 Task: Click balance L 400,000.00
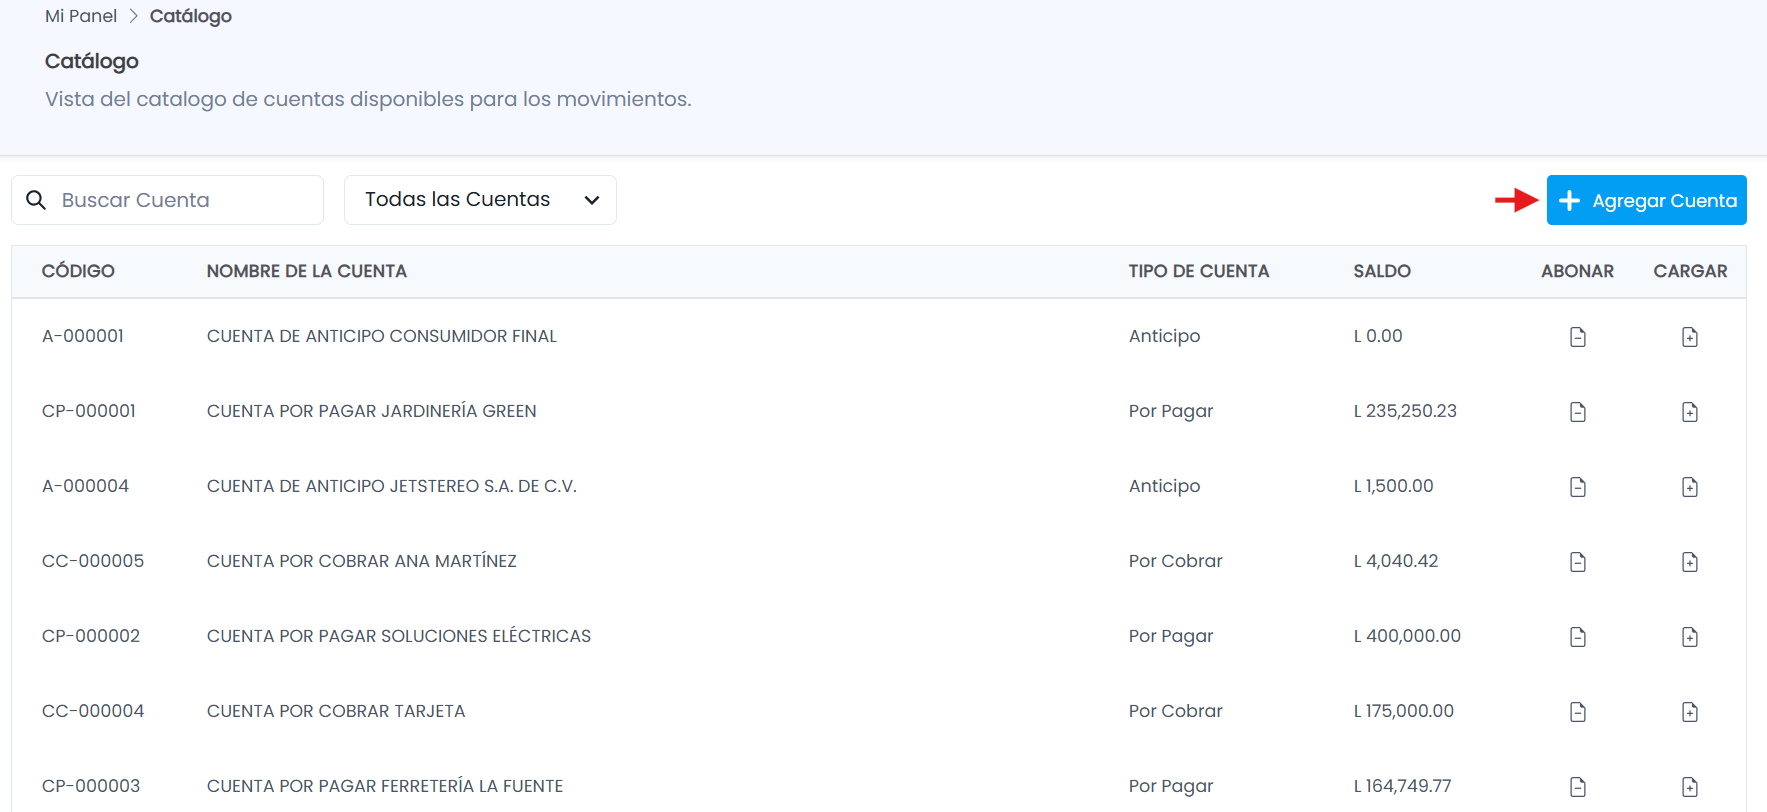[x=1407, y=636]
